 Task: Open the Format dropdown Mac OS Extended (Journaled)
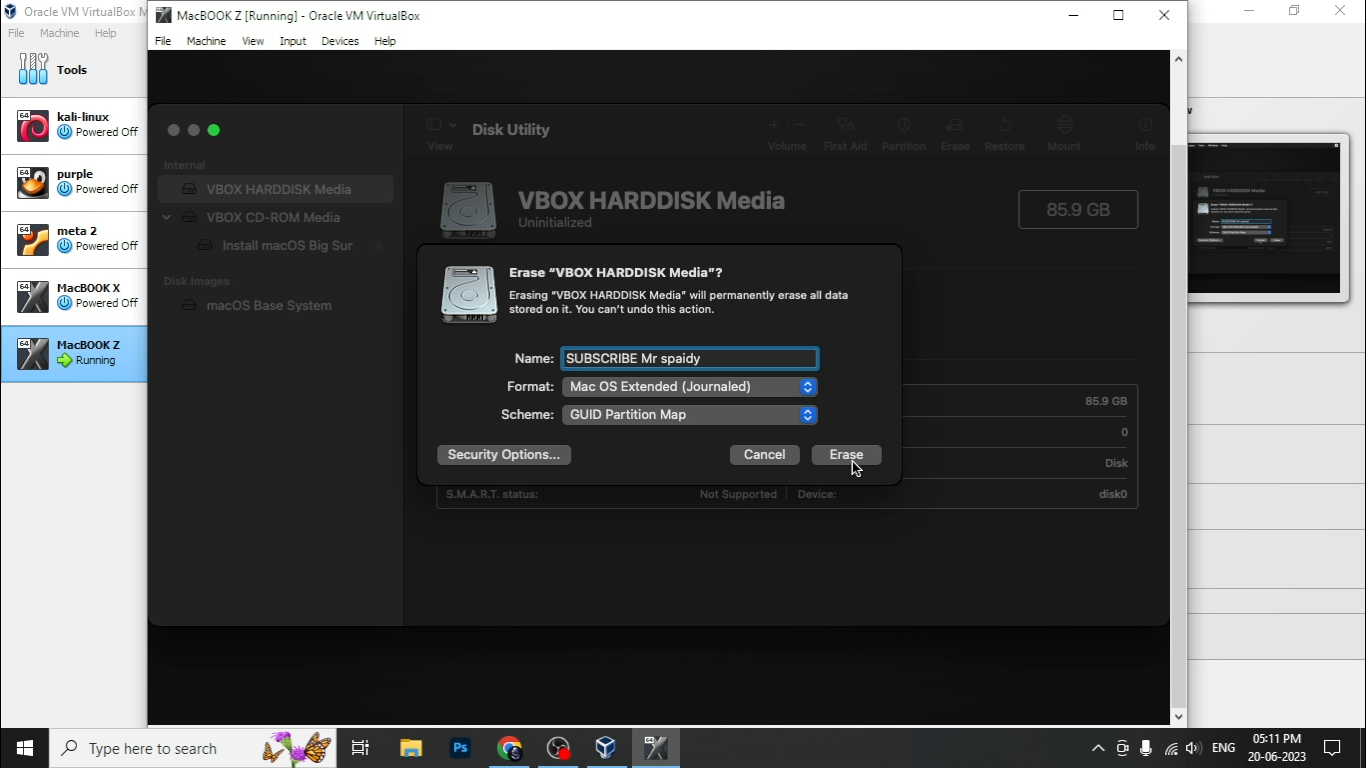(689, 386)
